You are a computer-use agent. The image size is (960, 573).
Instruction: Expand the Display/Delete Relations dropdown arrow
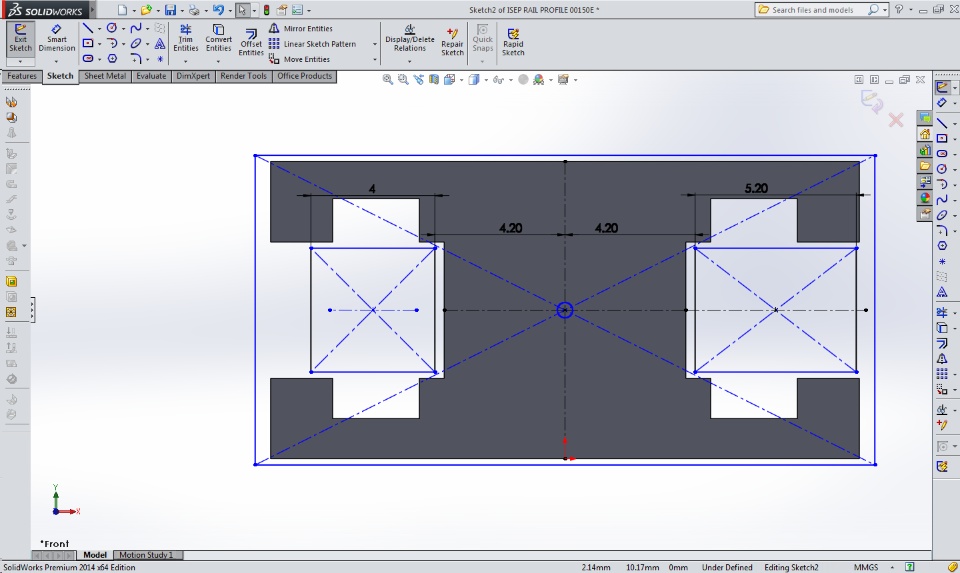[x=410, y=61]
